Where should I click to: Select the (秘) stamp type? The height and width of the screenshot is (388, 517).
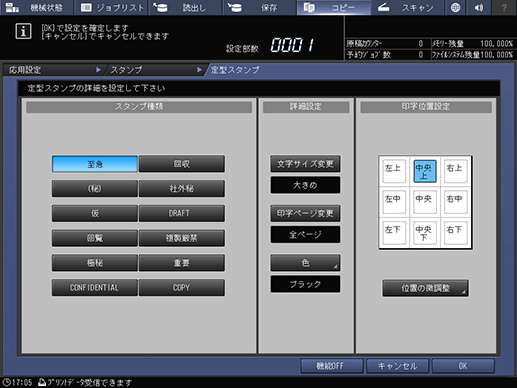(x=95, y=189)
